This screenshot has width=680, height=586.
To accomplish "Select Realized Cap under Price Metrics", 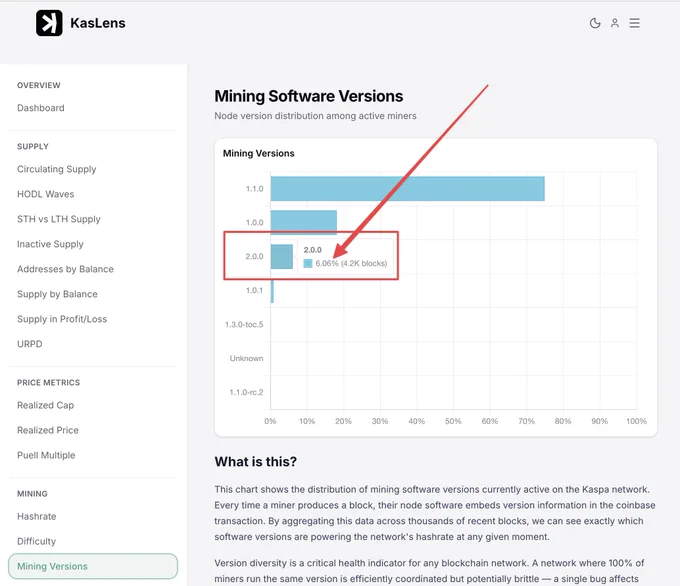I will (x=46, y=405).
